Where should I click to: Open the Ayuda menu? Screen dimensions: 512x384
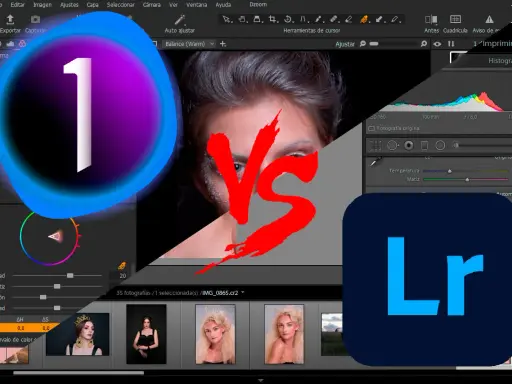tap(223, 5)
